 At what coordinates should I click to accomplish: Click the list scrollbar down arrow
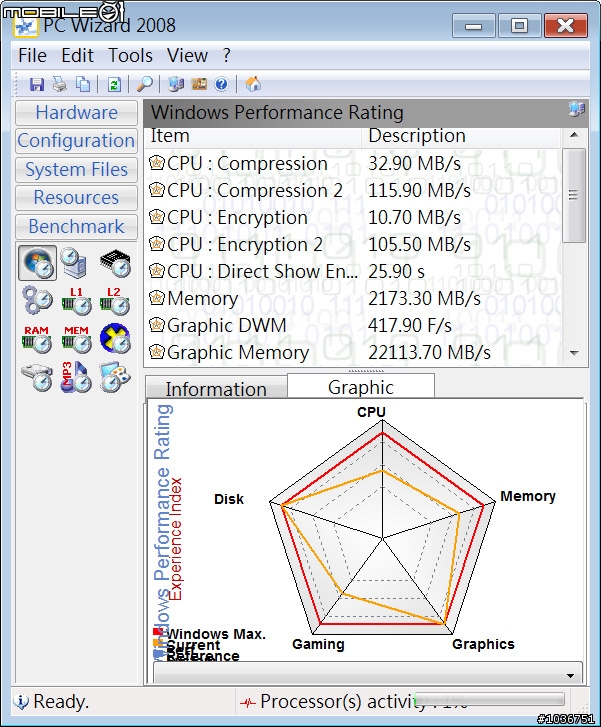pos(574,353)
